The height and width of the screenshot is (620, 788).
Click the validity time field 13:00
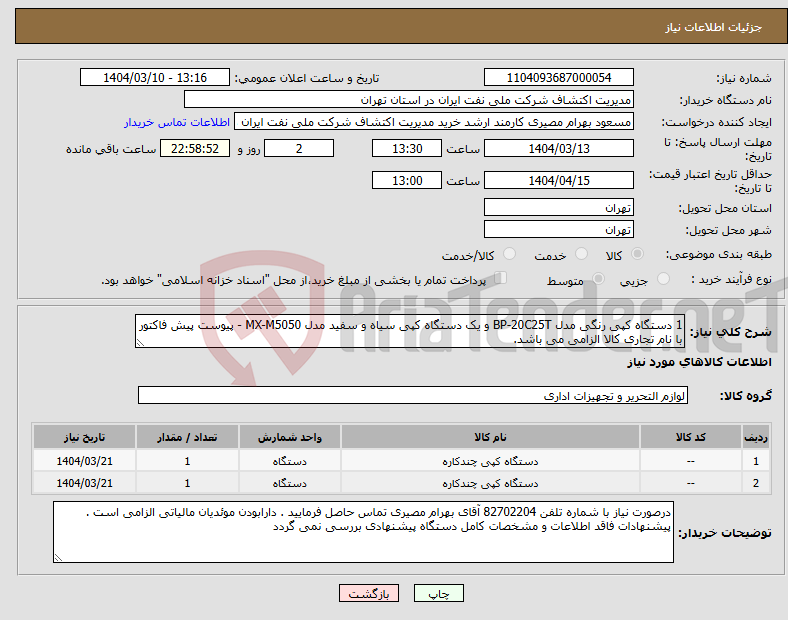pos(407,180)
